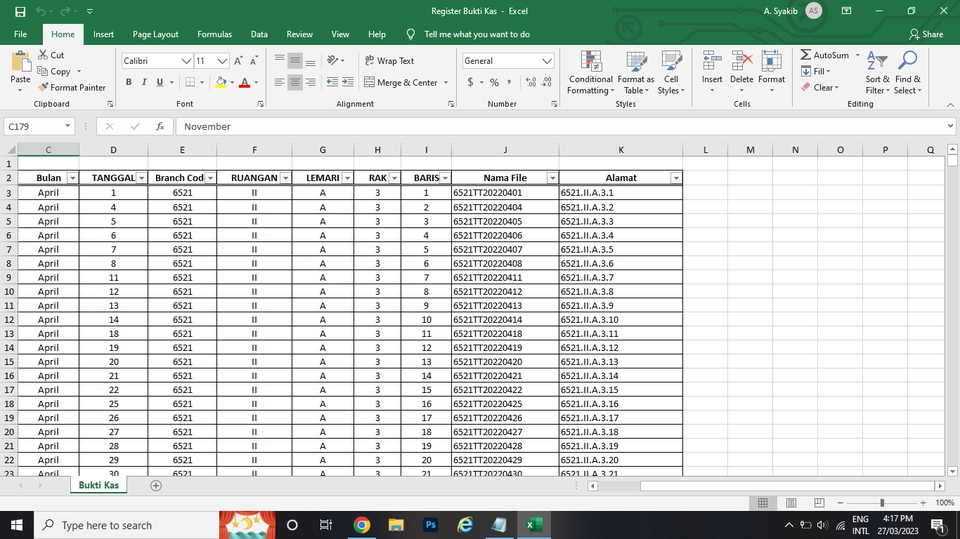Viewport: 960px width, 539px height.
Task: Open the font size dropdown
Action: pos(222,61)
